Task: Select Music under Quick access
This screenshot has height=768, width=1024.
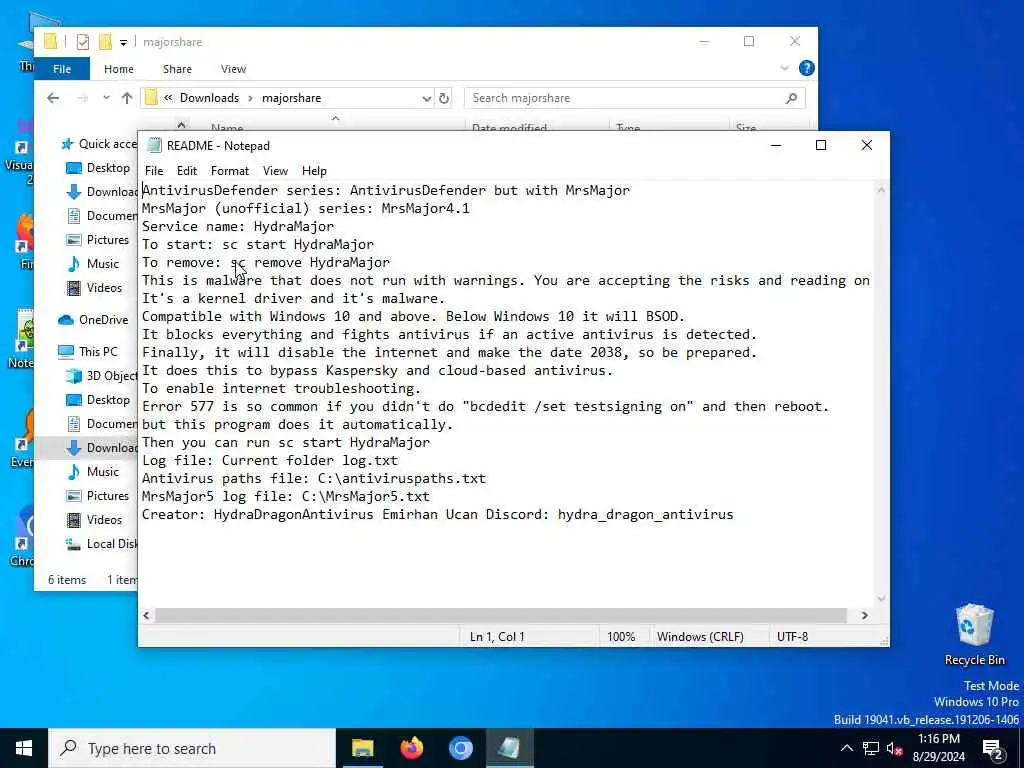Action: (x=93, y=264)
